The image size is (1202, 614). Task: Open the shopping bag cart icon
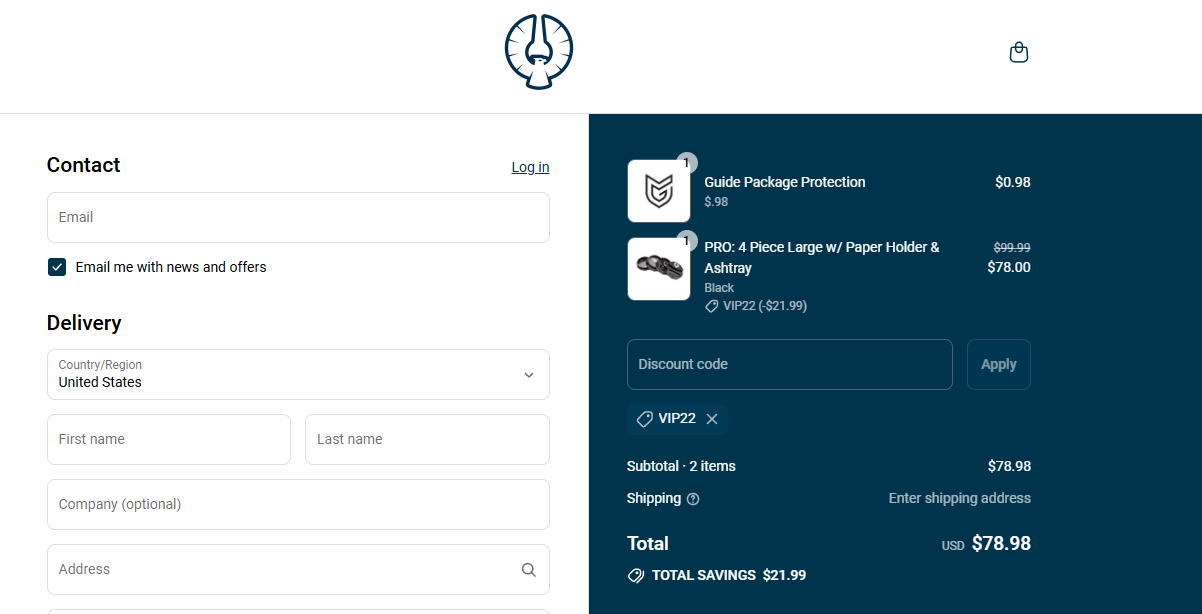pos(1018,52)
